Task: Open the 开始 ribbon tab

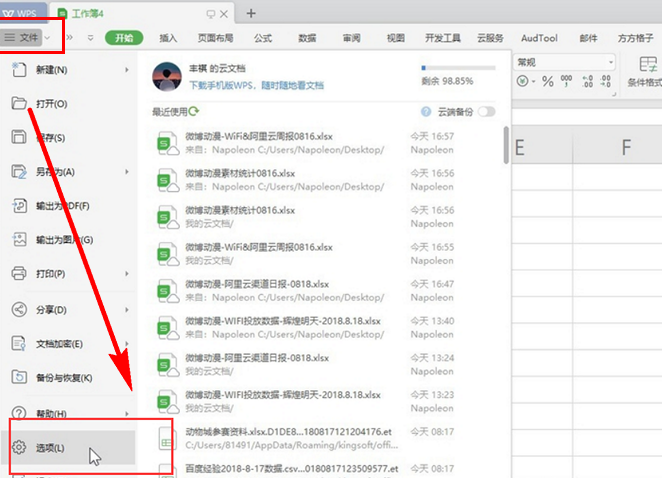Action: (124, 38)
